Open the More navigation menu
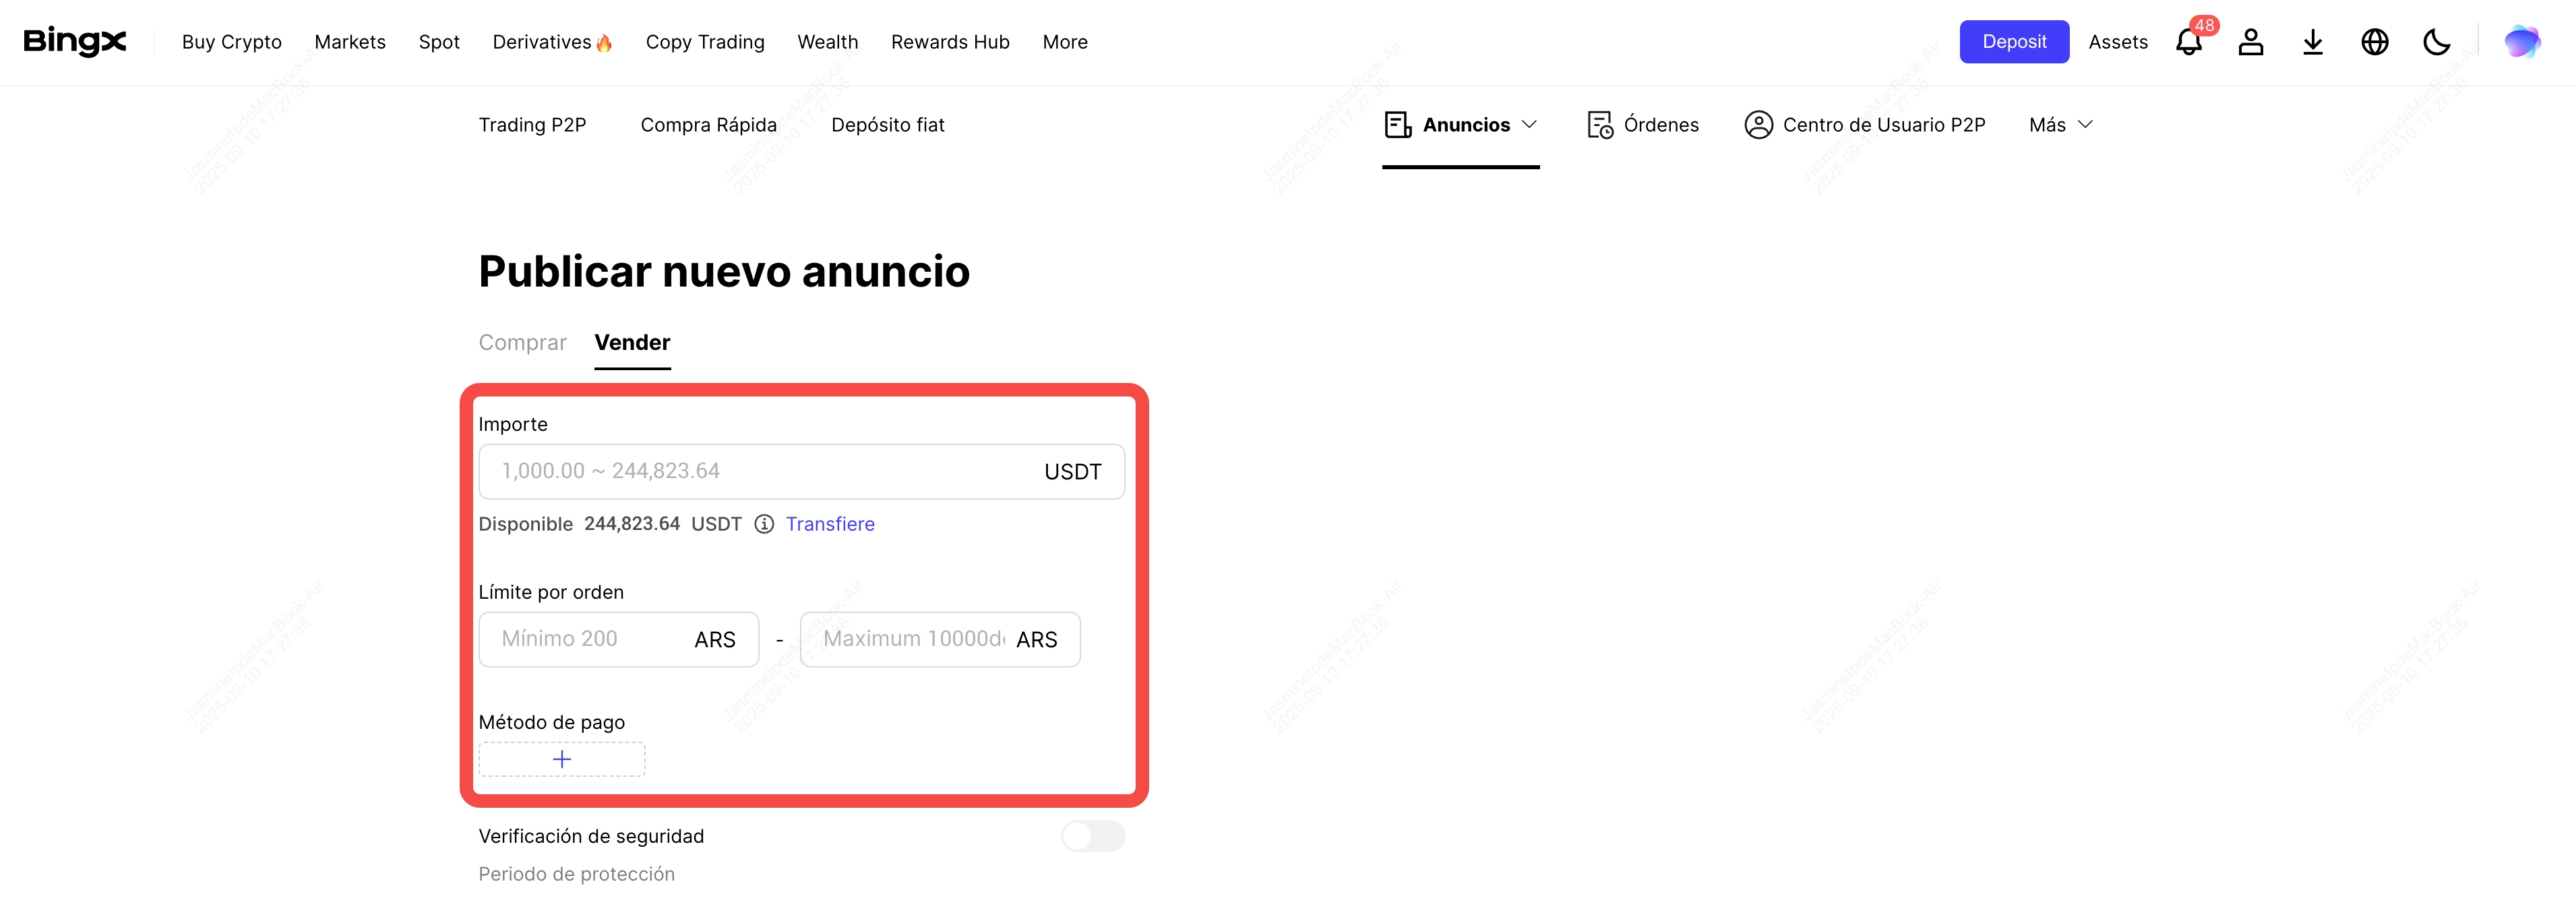Viewport: 2576px width, 917px height. (1064, 42)
